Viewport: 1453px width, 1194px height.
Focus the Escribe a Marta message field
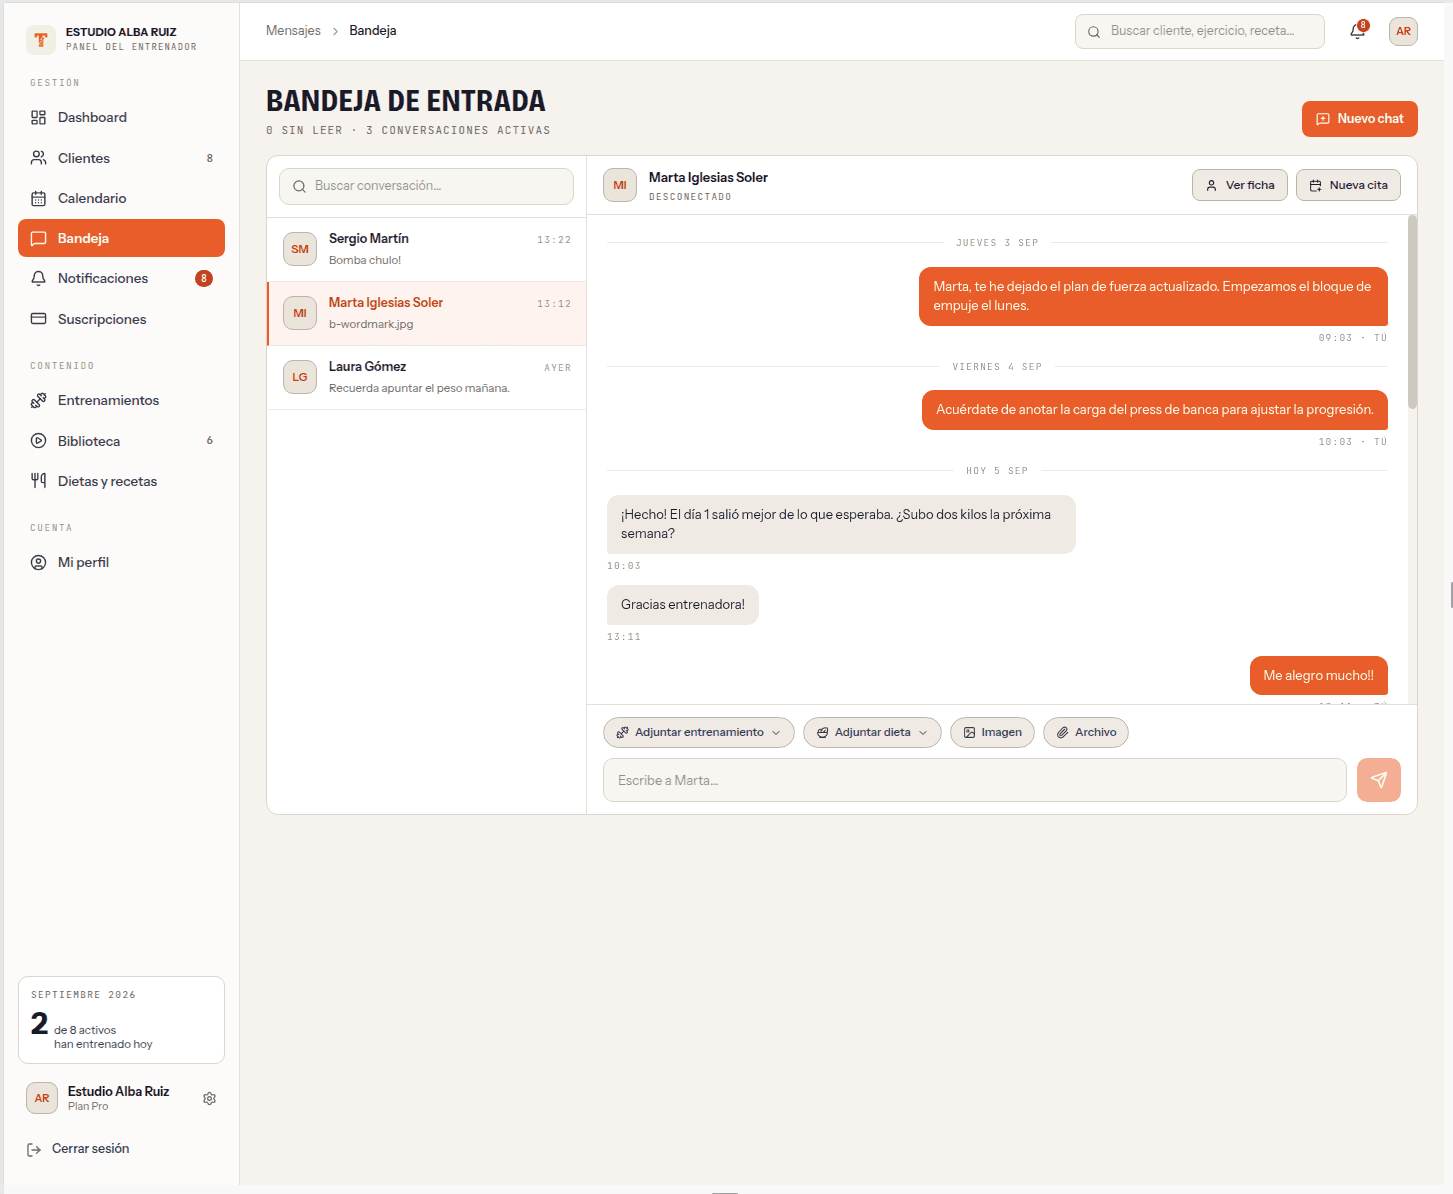tap(975, 780)
